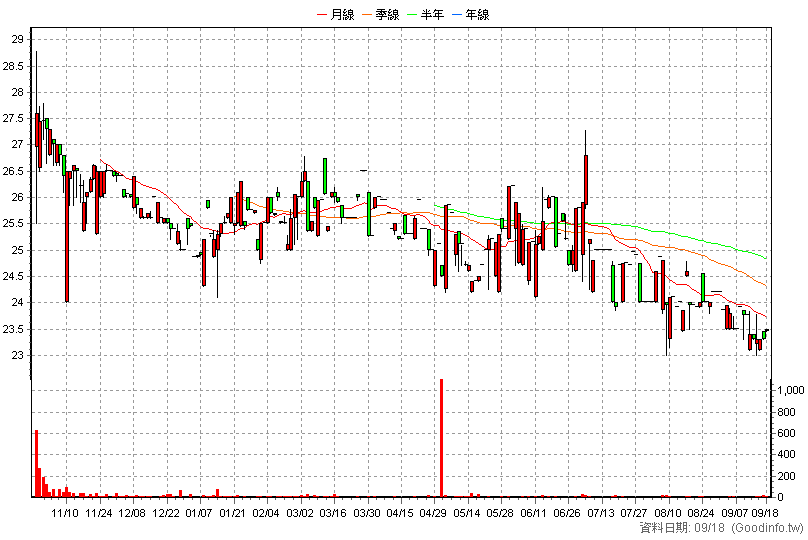Click the 04/29 date label
Image resolution: width=808 pixels, height=540 pixels.
tap(433, 513)
